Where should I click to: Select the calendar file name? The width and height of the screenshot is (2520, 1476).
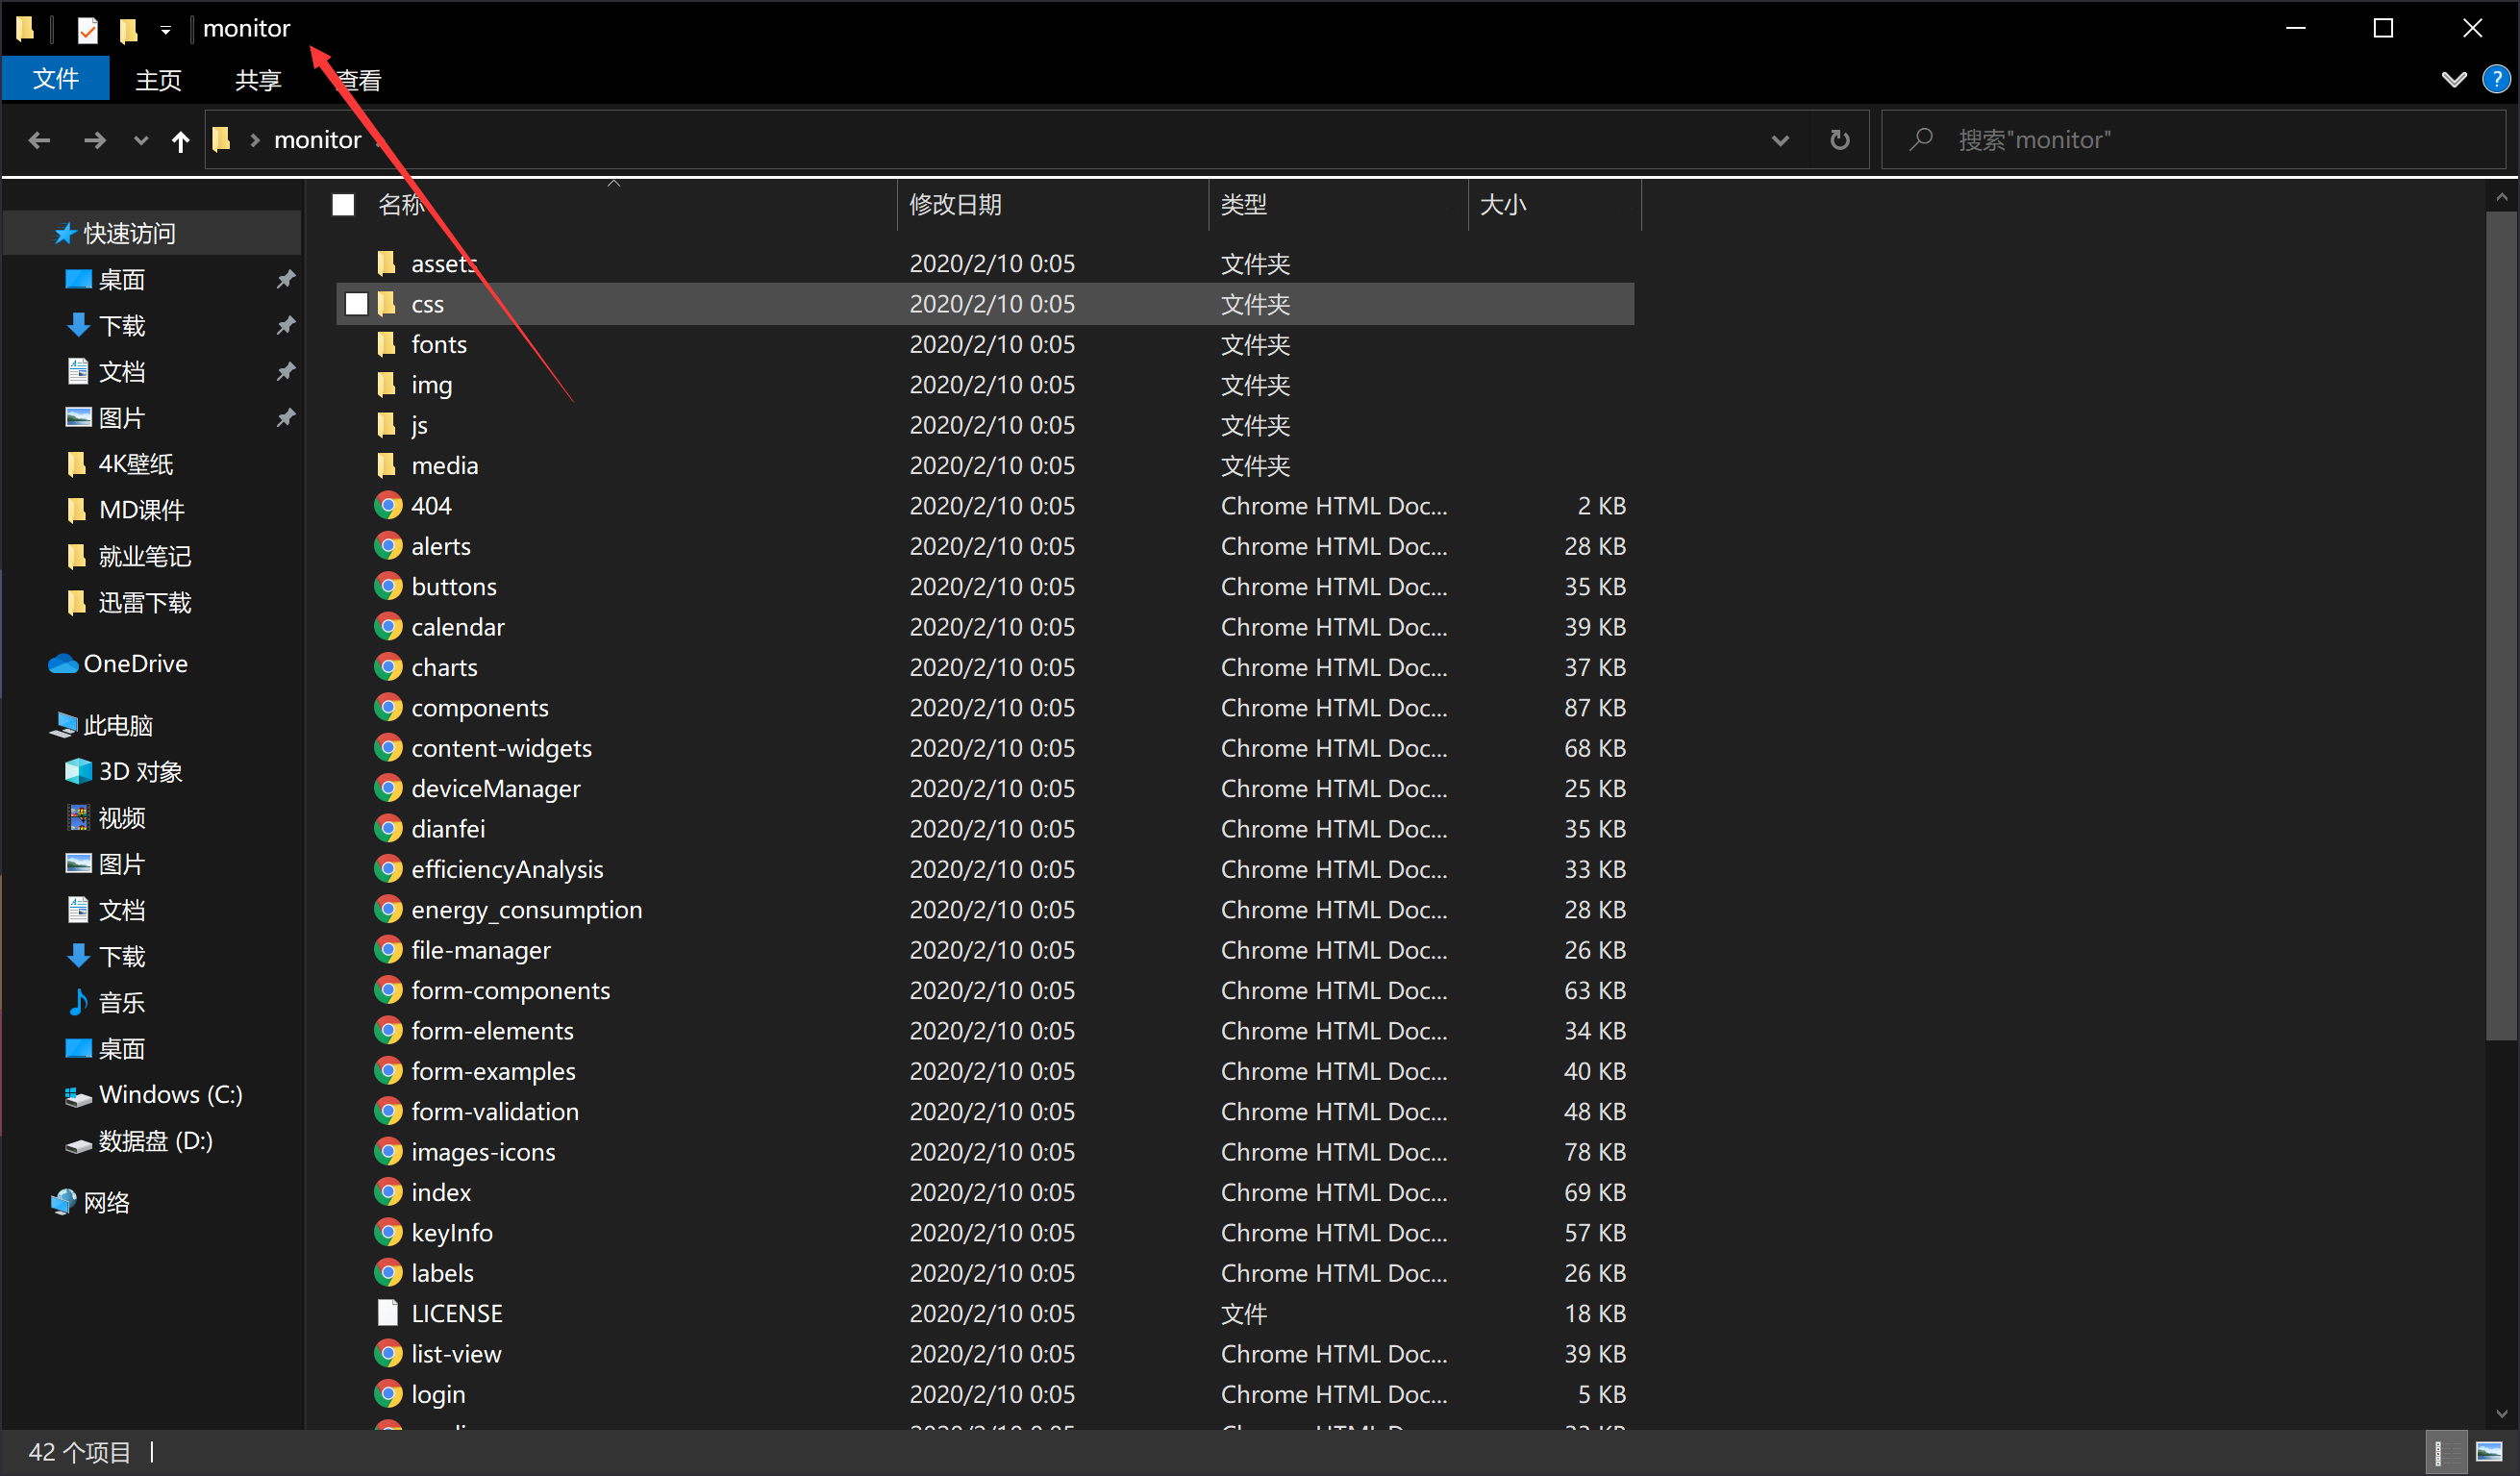tap(458, 627)
